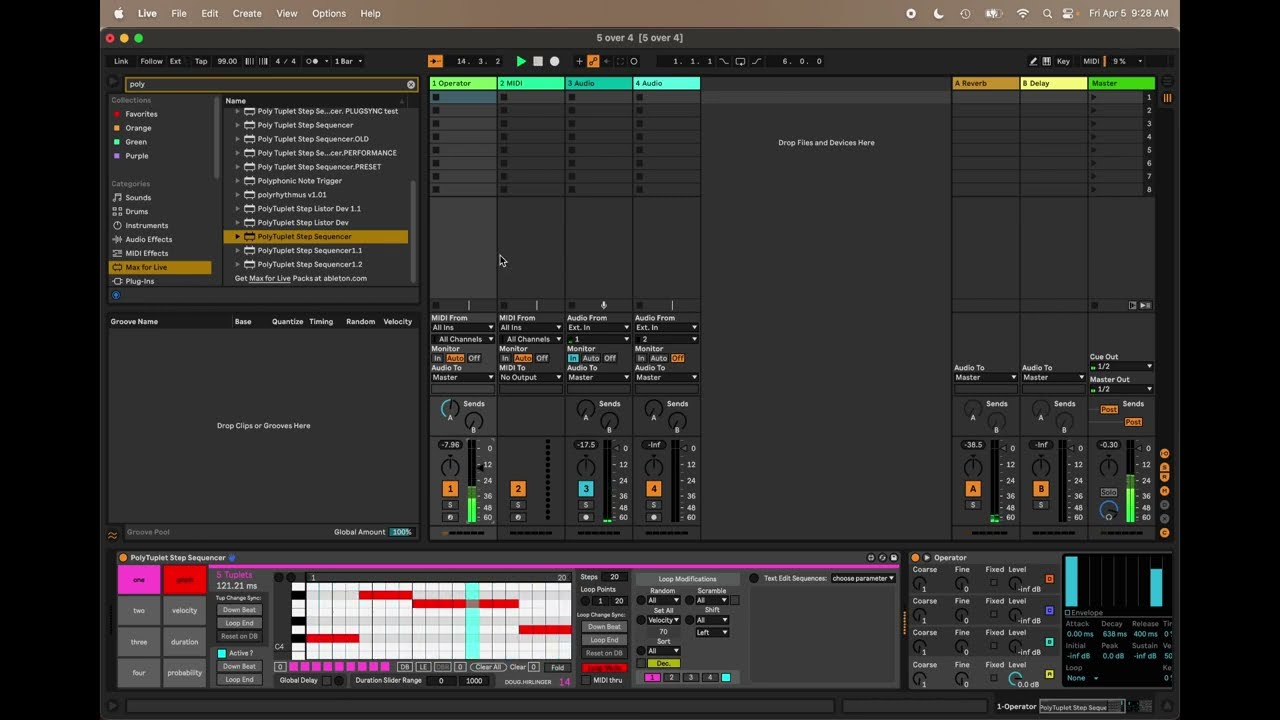The image size is (1280, 720).
Task: Select the velocity page button
Action: [185, 610]
